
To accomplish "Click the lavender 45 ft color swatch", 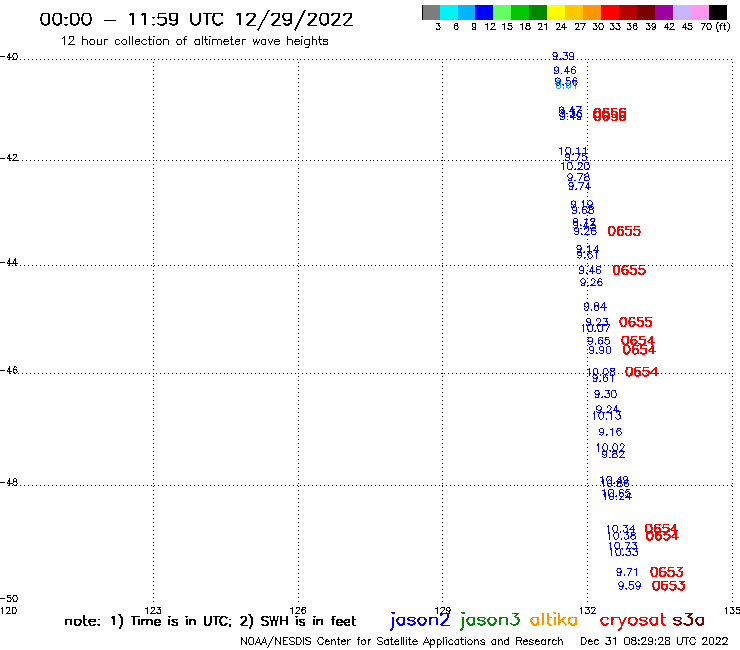I will tap(681, 12).
